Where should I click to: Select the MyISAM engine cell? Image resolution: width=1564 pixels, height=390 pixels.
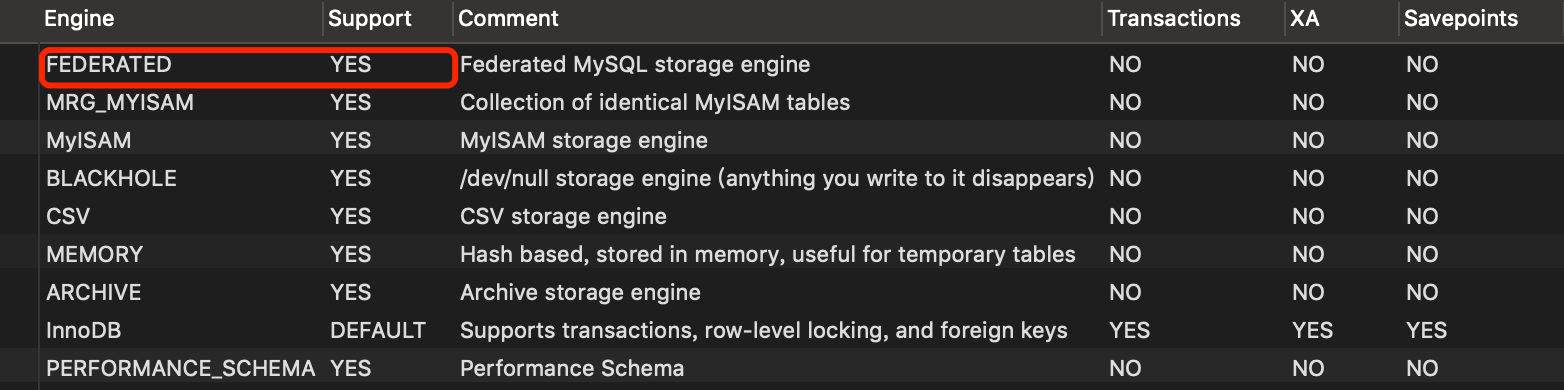click(88, 140)
